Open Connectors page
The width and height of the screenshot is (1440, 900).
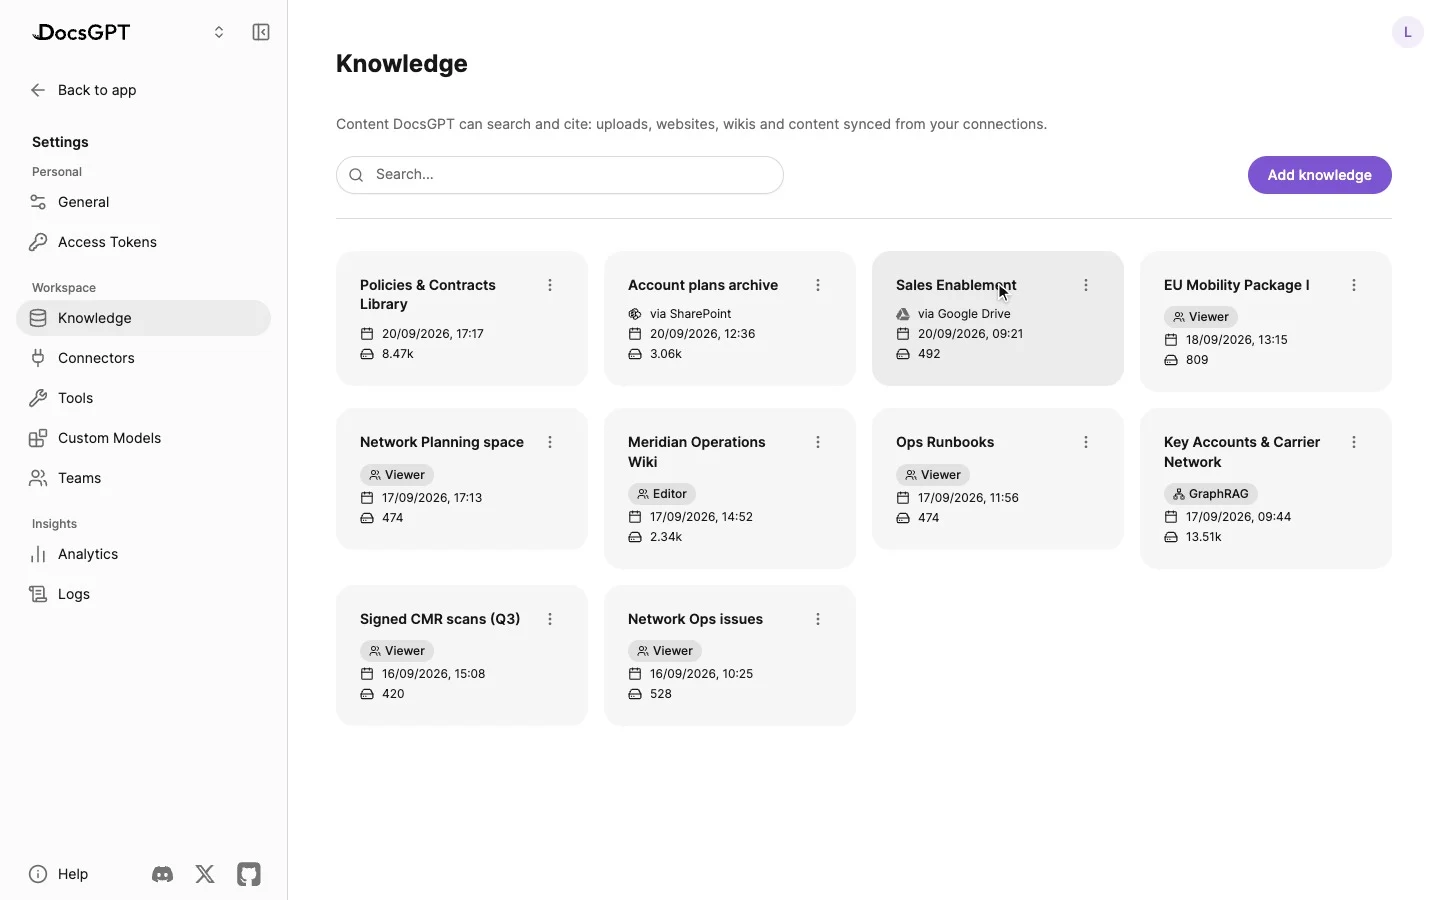[x=143, y=358]
